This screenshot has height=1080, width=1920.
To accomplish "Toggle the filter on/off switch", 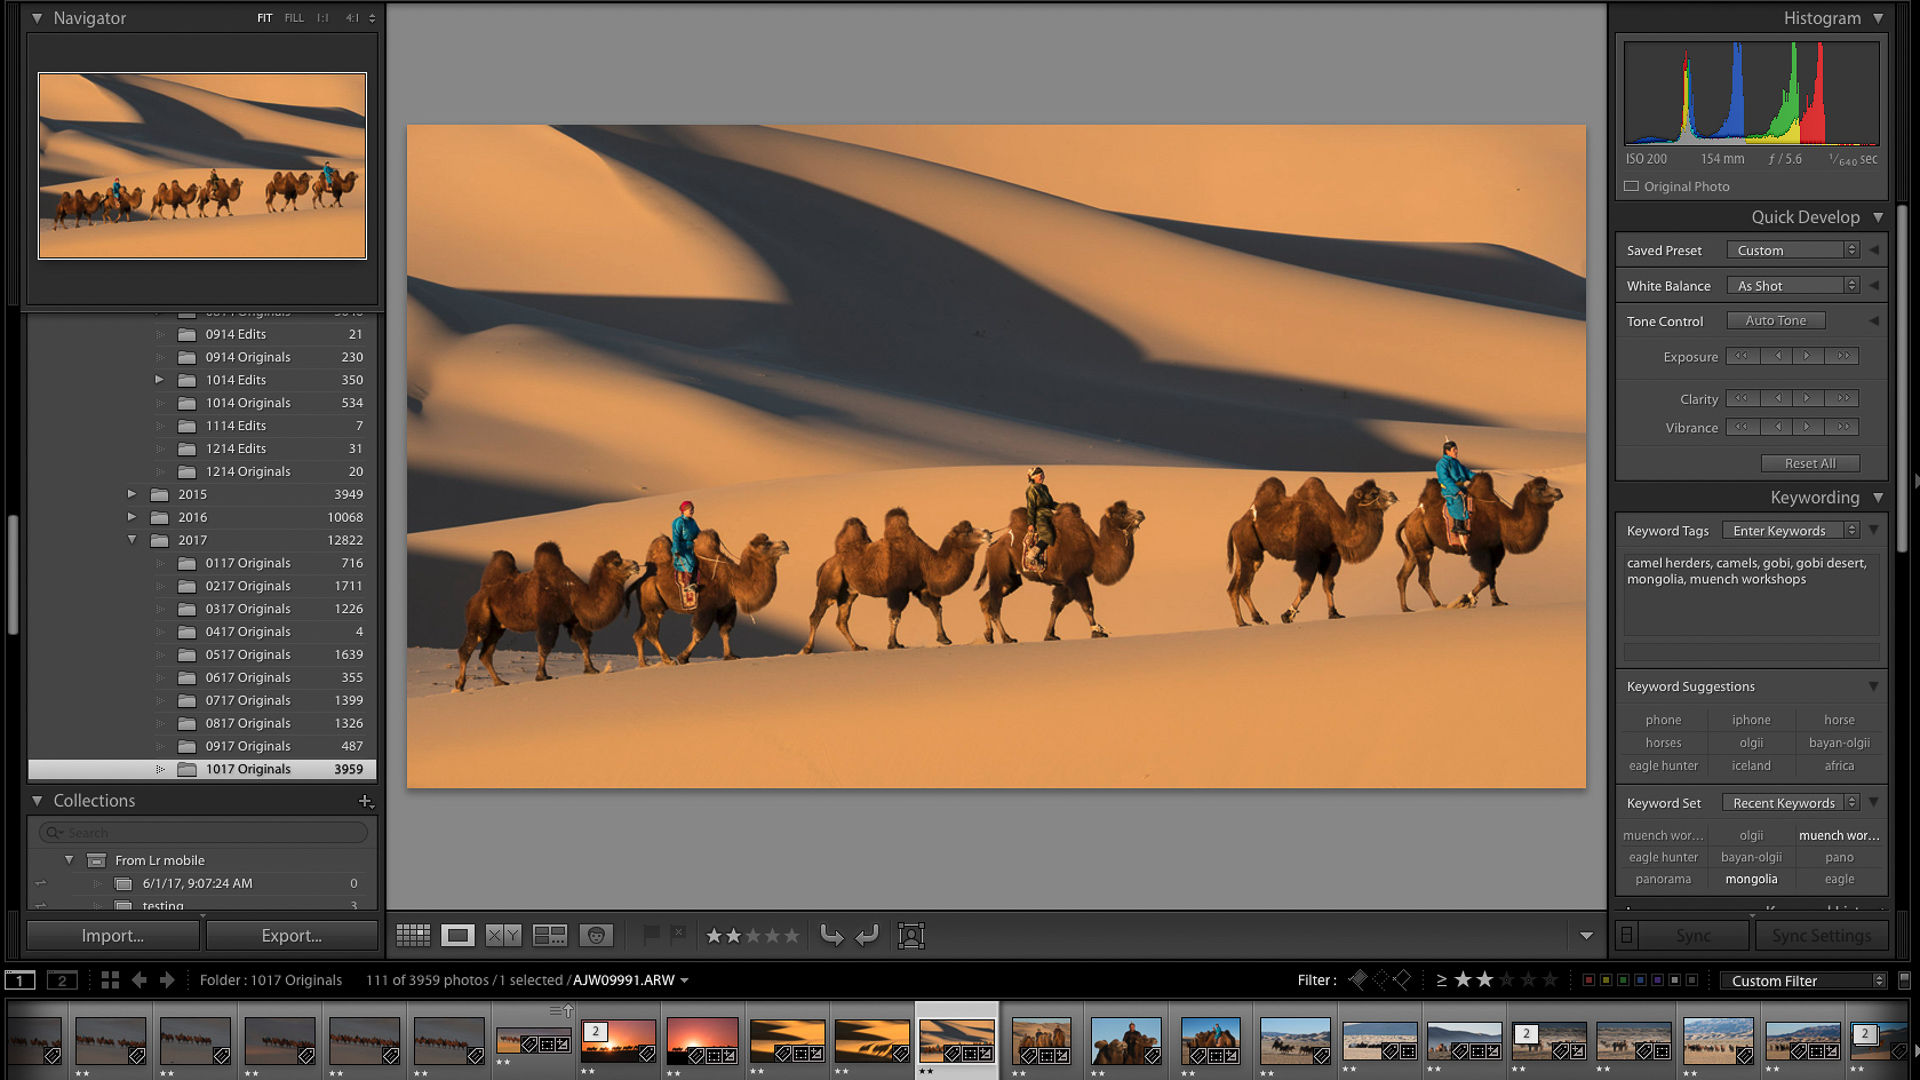I will pyautogui.click(x=1904, y=980).
